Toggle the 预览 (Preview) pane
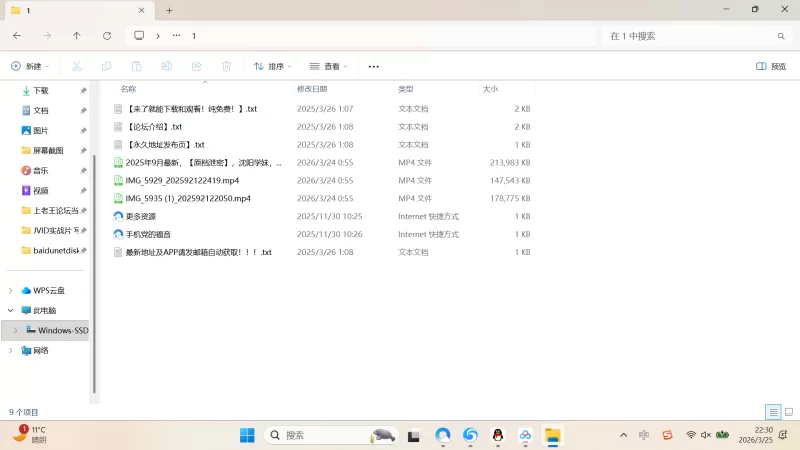The image size is (800, 450). [771, 66]
